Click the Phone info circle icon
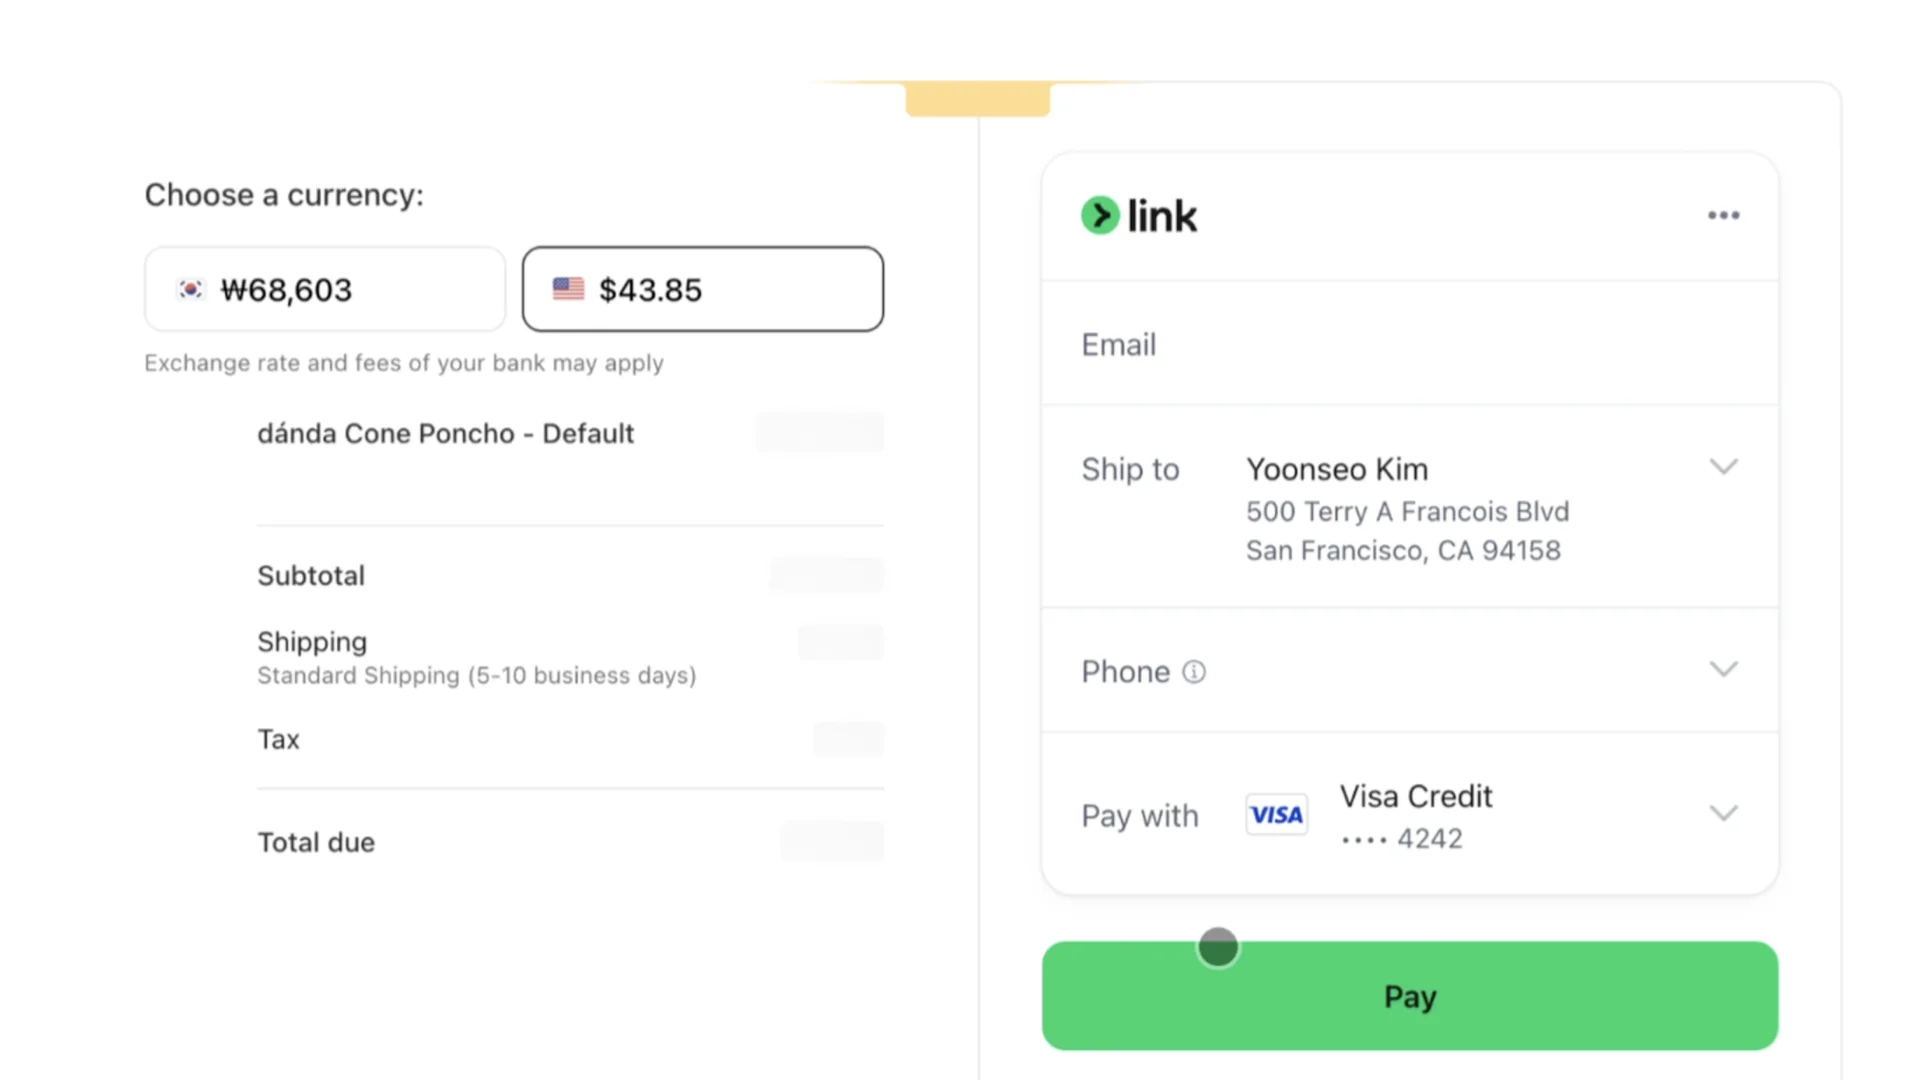 1194,672
